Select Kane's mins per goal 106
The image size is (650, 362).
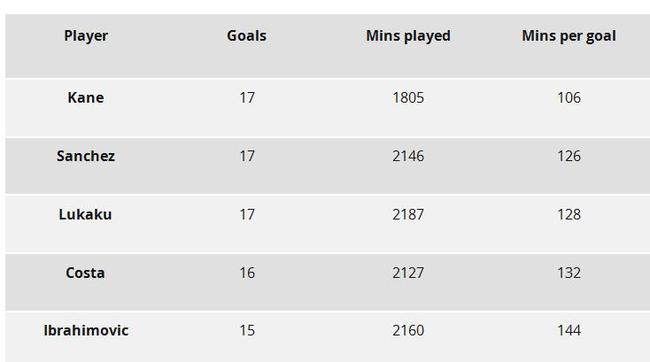coord(569,98)
